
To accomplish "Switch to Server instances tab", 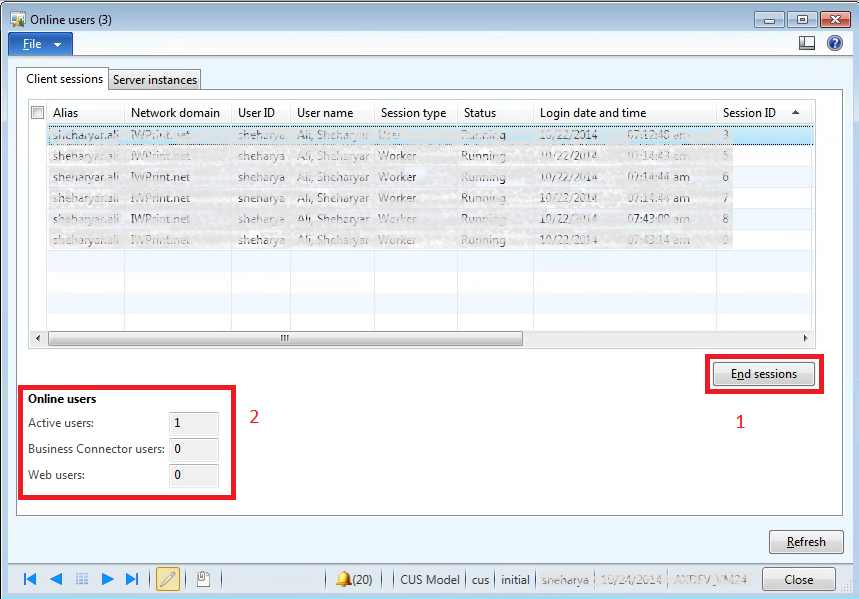I will pyautogui.click(x=155, y=80).
